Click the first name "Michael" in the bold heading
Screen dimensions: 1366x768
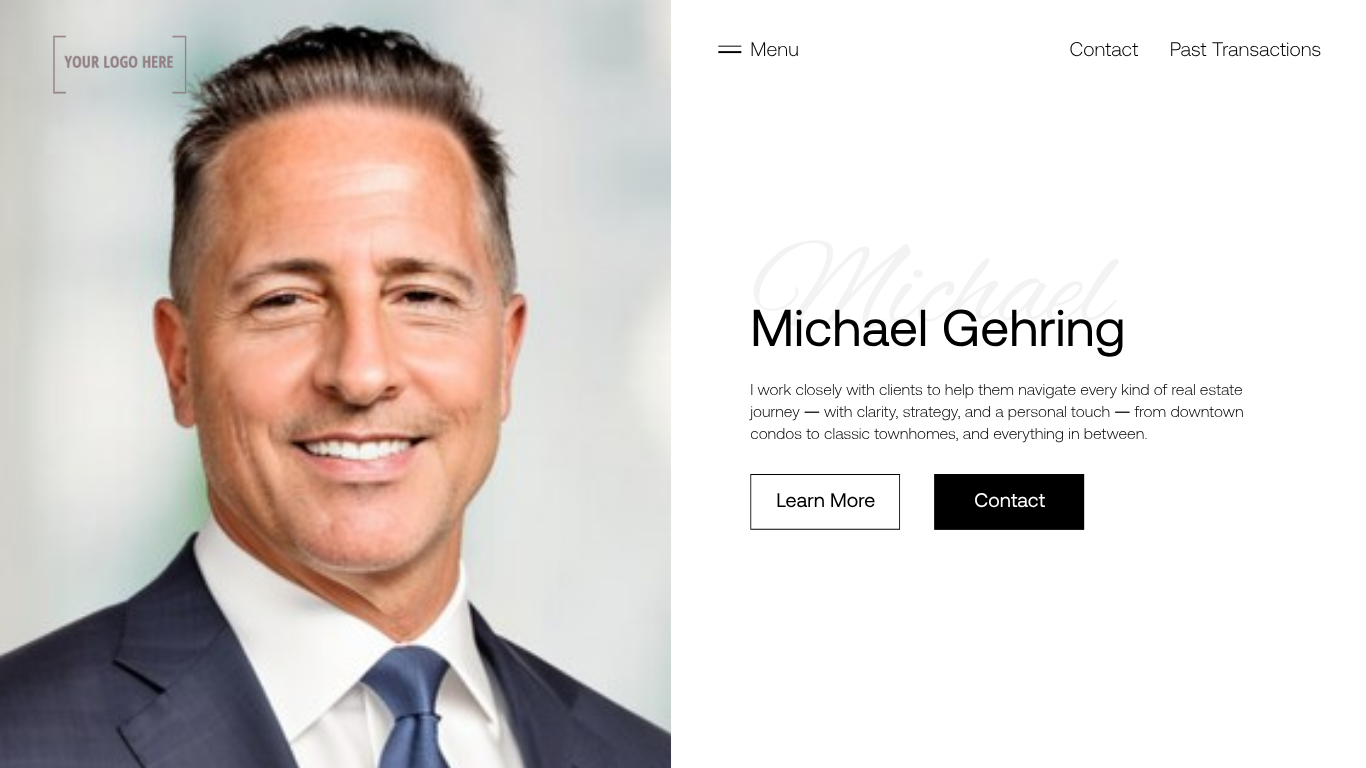tap(839, 329)
